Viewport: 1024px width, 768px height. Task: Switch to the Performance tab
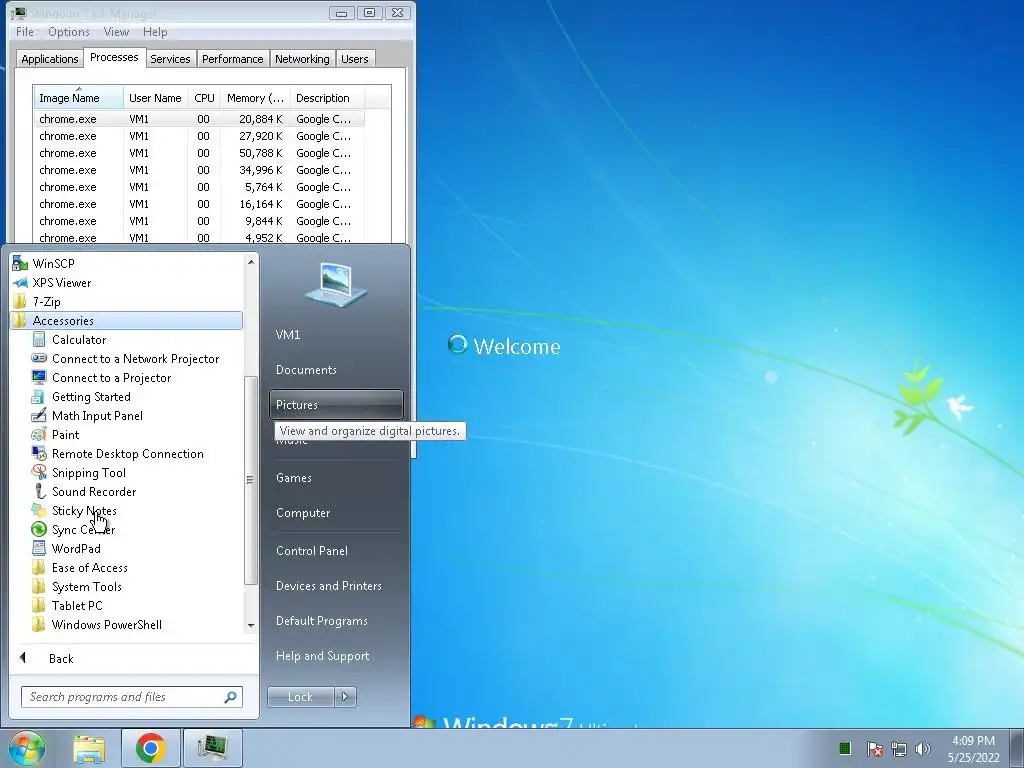pyautogui.click(x=232, y=59)
